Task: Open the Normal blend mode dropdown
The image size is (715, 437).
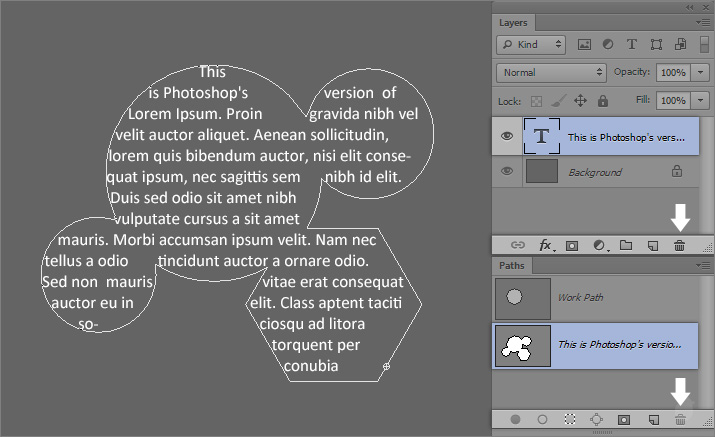Action: tap(552, 72)
